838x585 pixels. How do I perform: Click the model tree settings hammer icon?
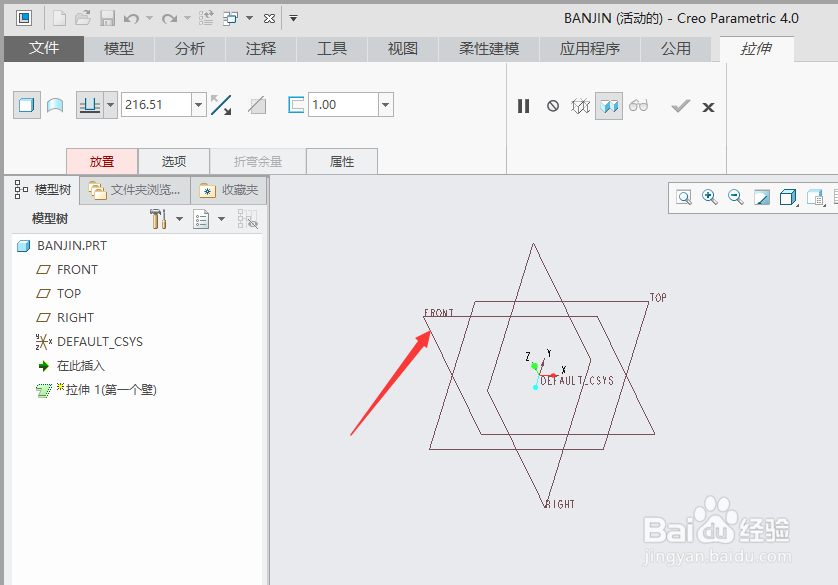coord(158,219)
